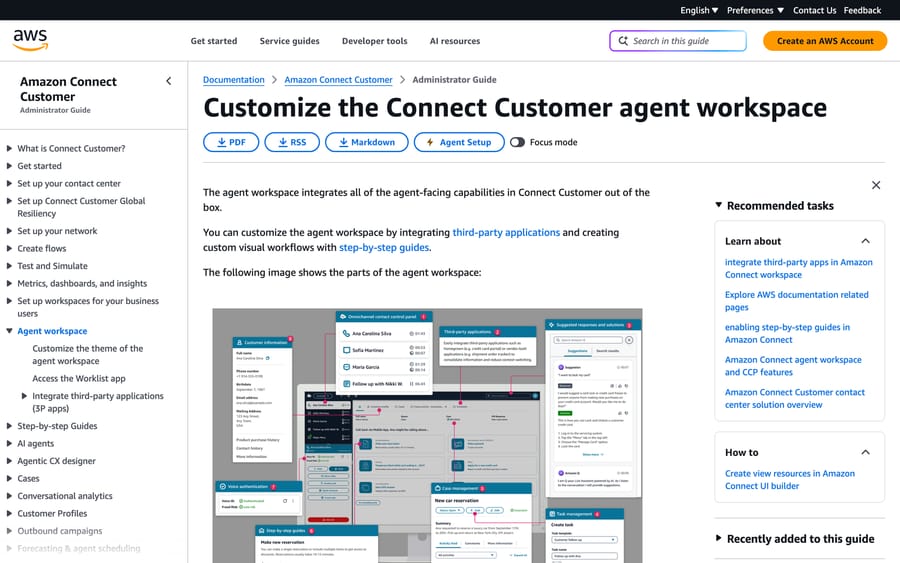Open Amazon Connect Customer contact center solution overview

(x=795, y=398)
